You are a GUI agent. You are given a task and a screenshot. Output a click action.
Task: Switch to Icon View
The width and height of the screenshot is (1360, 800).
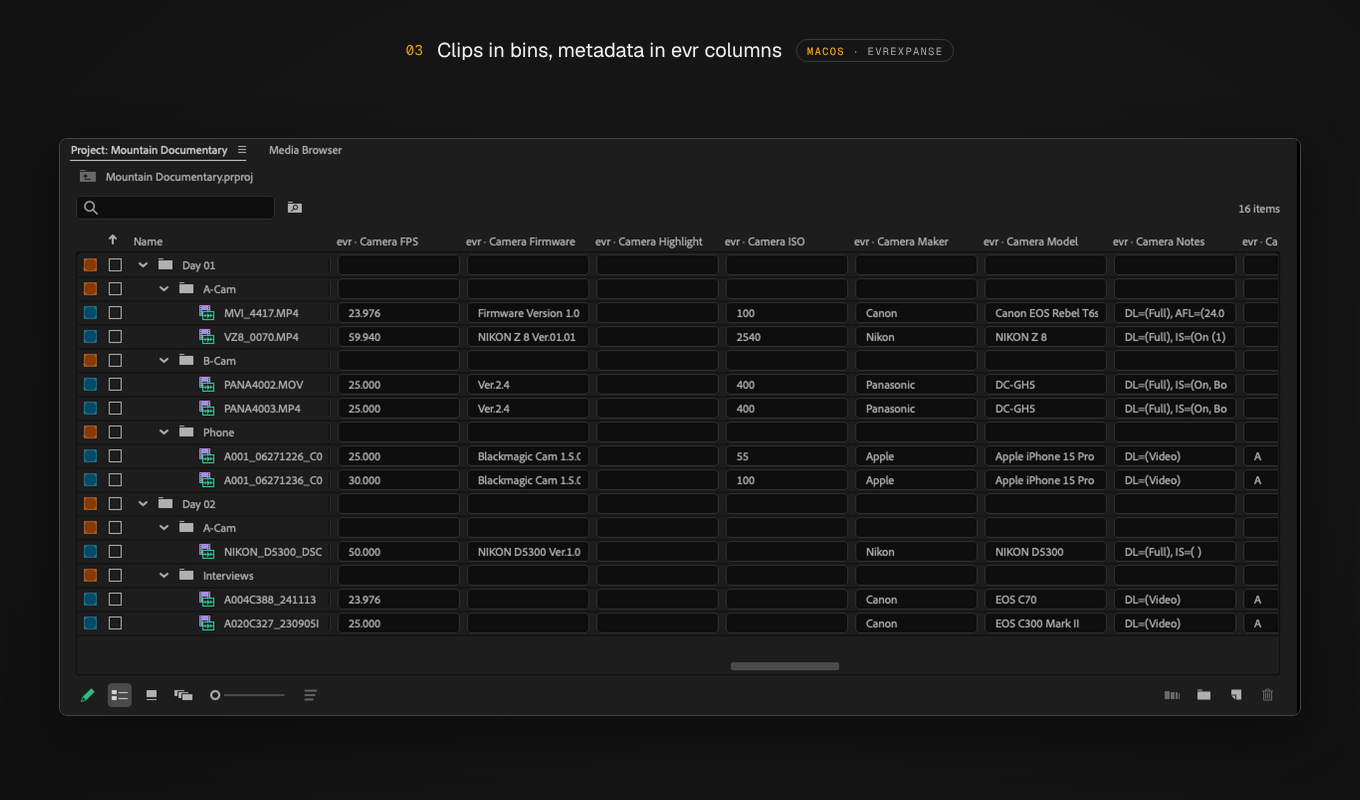coord(151,695)
